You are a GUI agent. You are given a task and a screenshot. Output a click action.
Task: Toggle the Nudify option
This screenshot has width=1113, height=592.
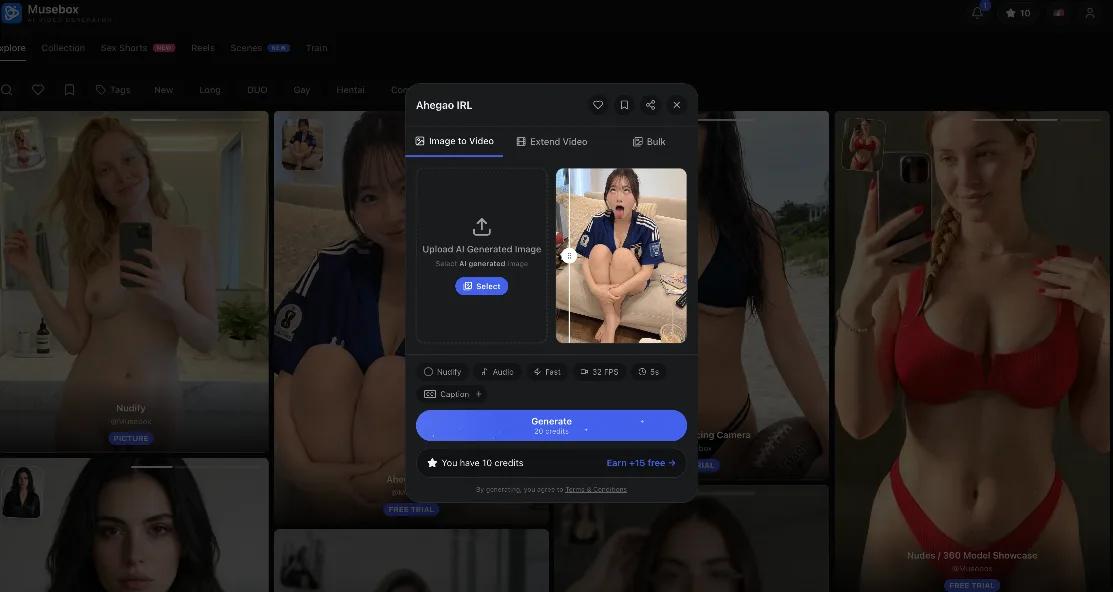click(x=442, y=372)
